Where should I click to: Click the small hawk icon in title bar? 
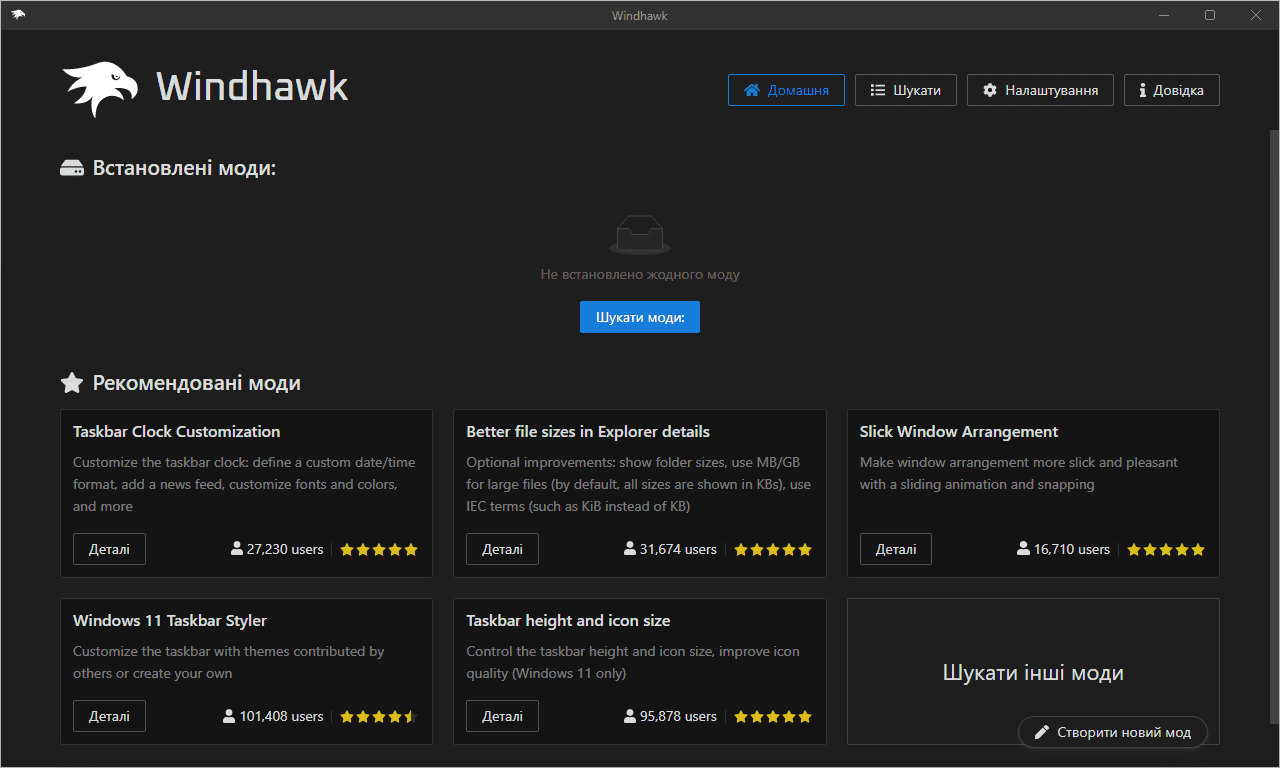point(18,15)
